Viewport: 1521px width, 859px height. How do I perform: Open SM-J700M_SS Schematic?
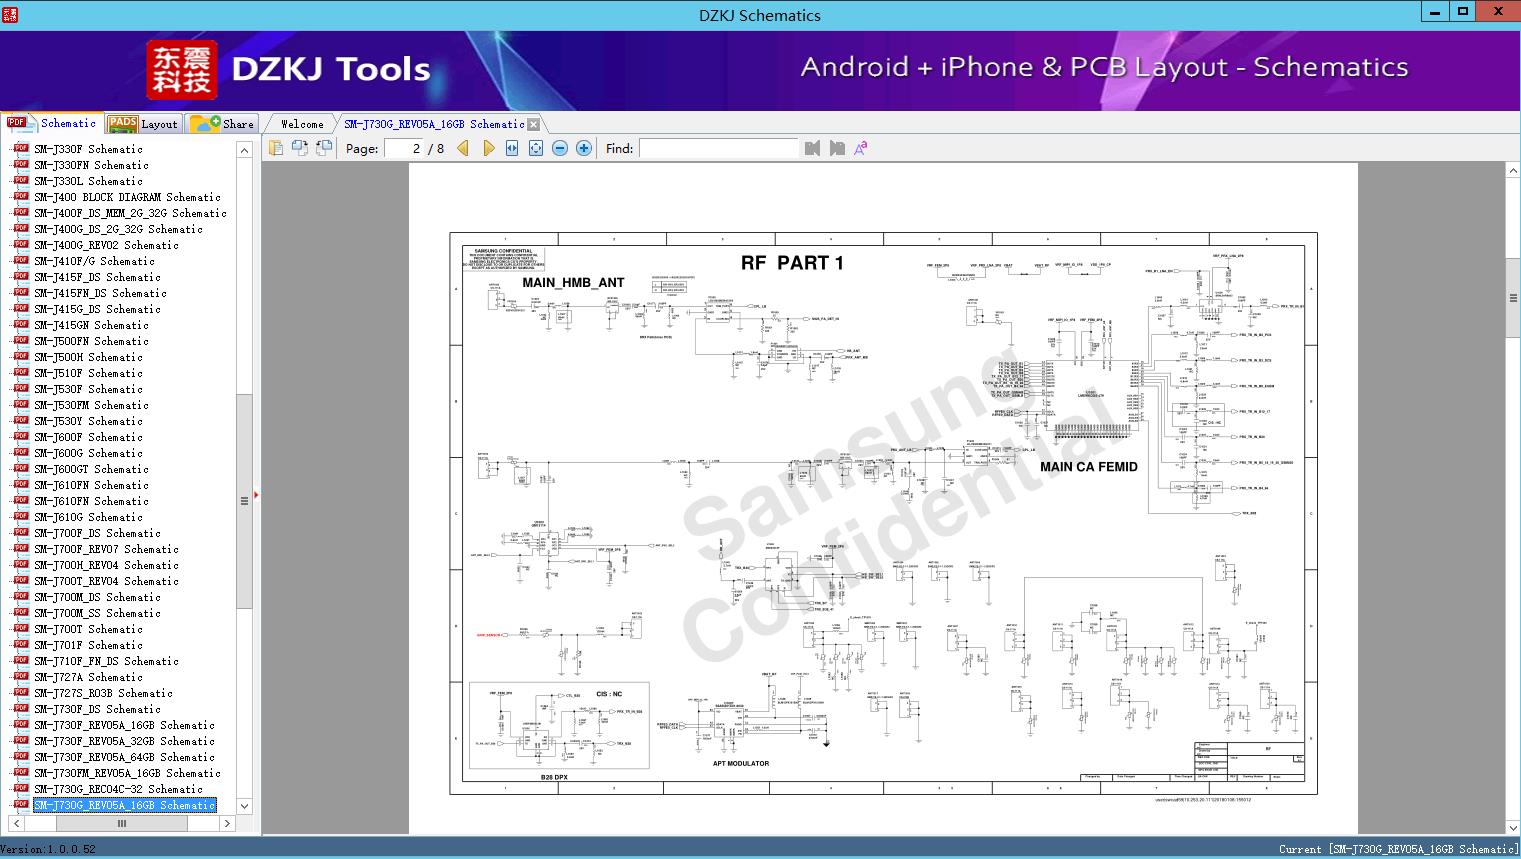[97, 613]
